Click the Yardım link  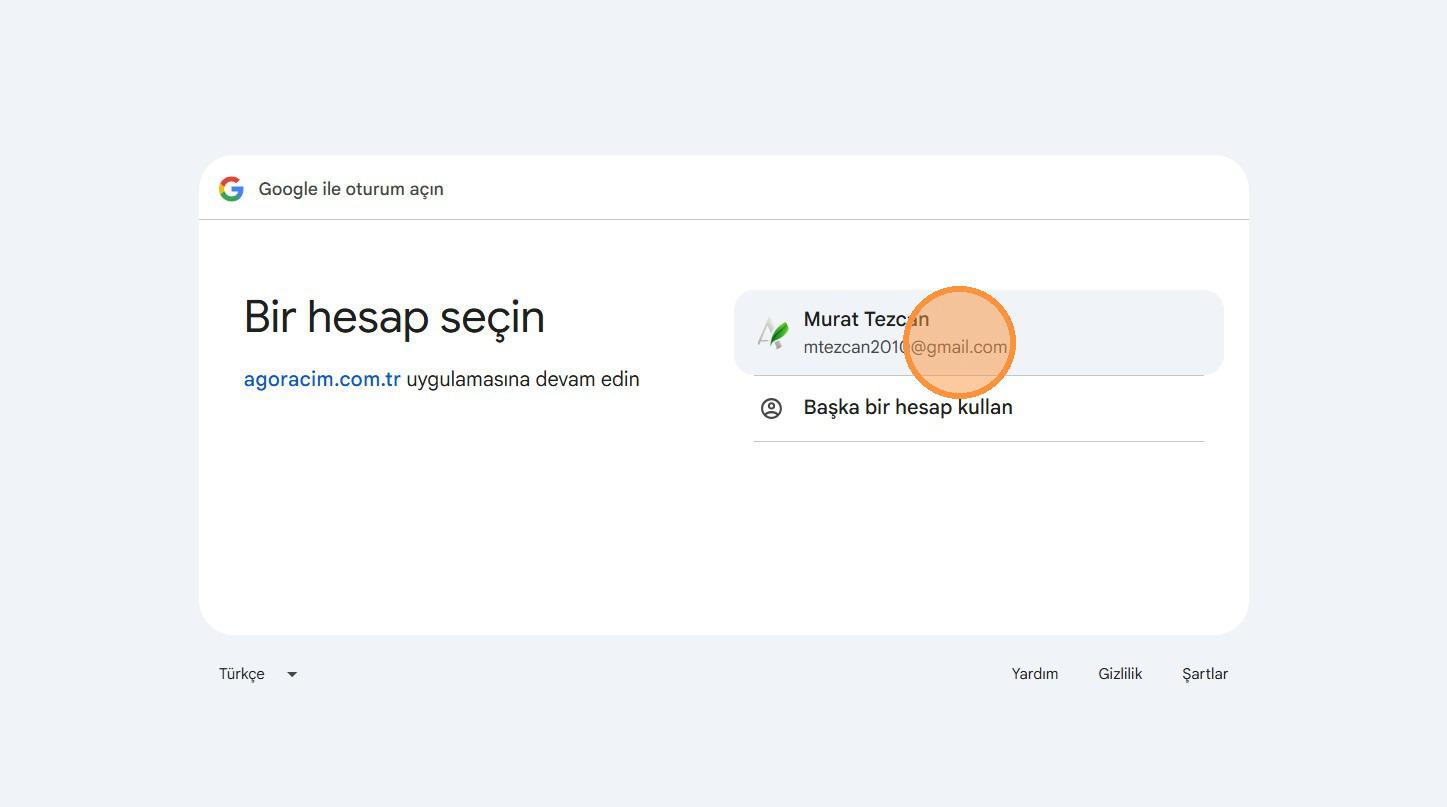1034,674
